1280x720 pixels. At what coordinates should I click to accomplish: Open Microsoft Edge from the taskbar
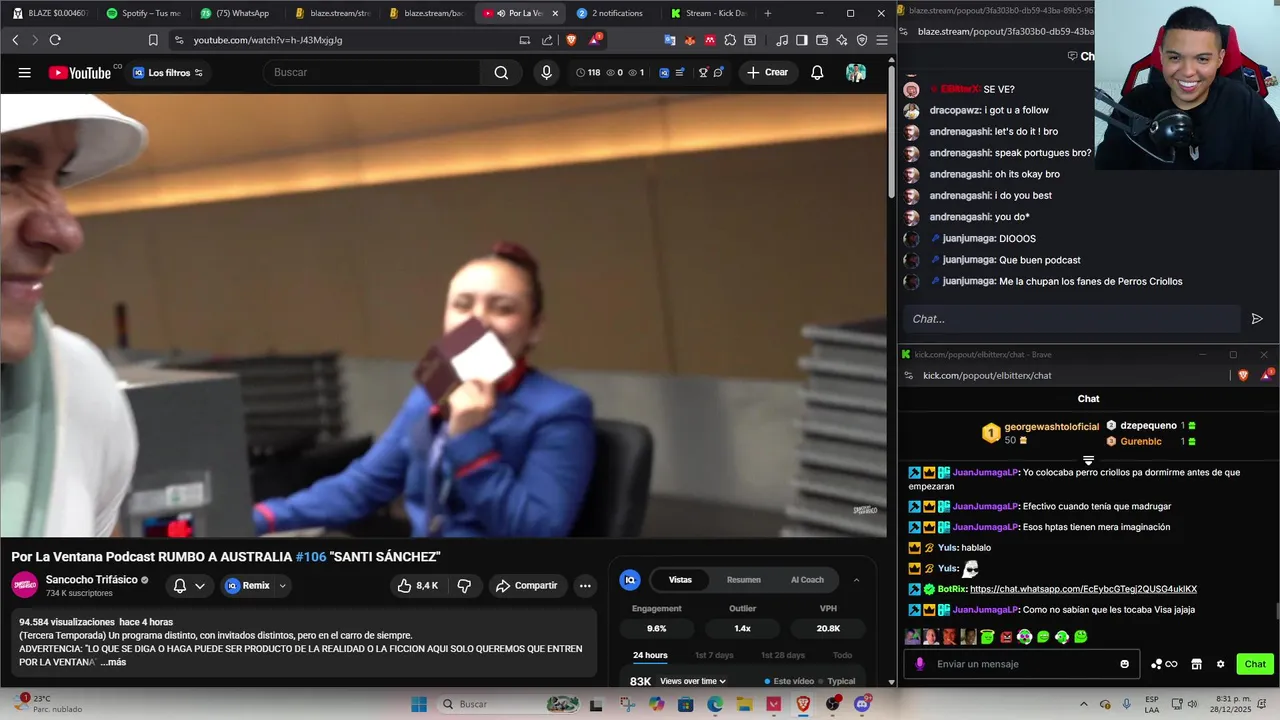point(715,704)
